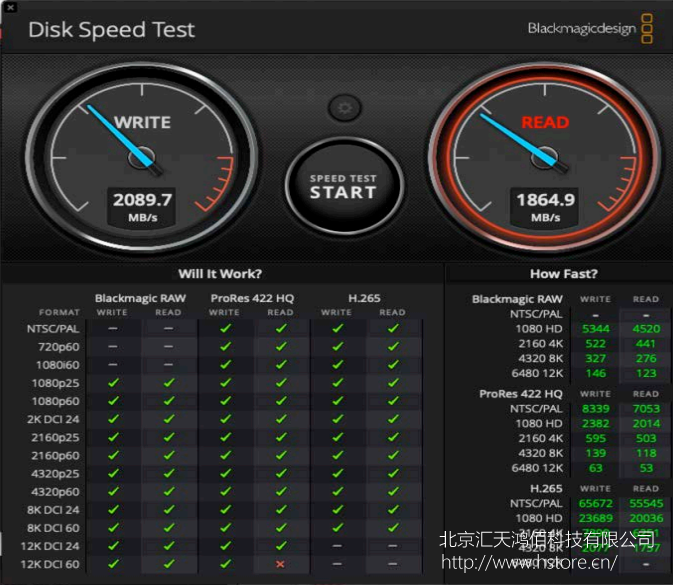The image size is (673, 585).
Task: Click the 65672 write value under H.265
Action: pos(596,503)
